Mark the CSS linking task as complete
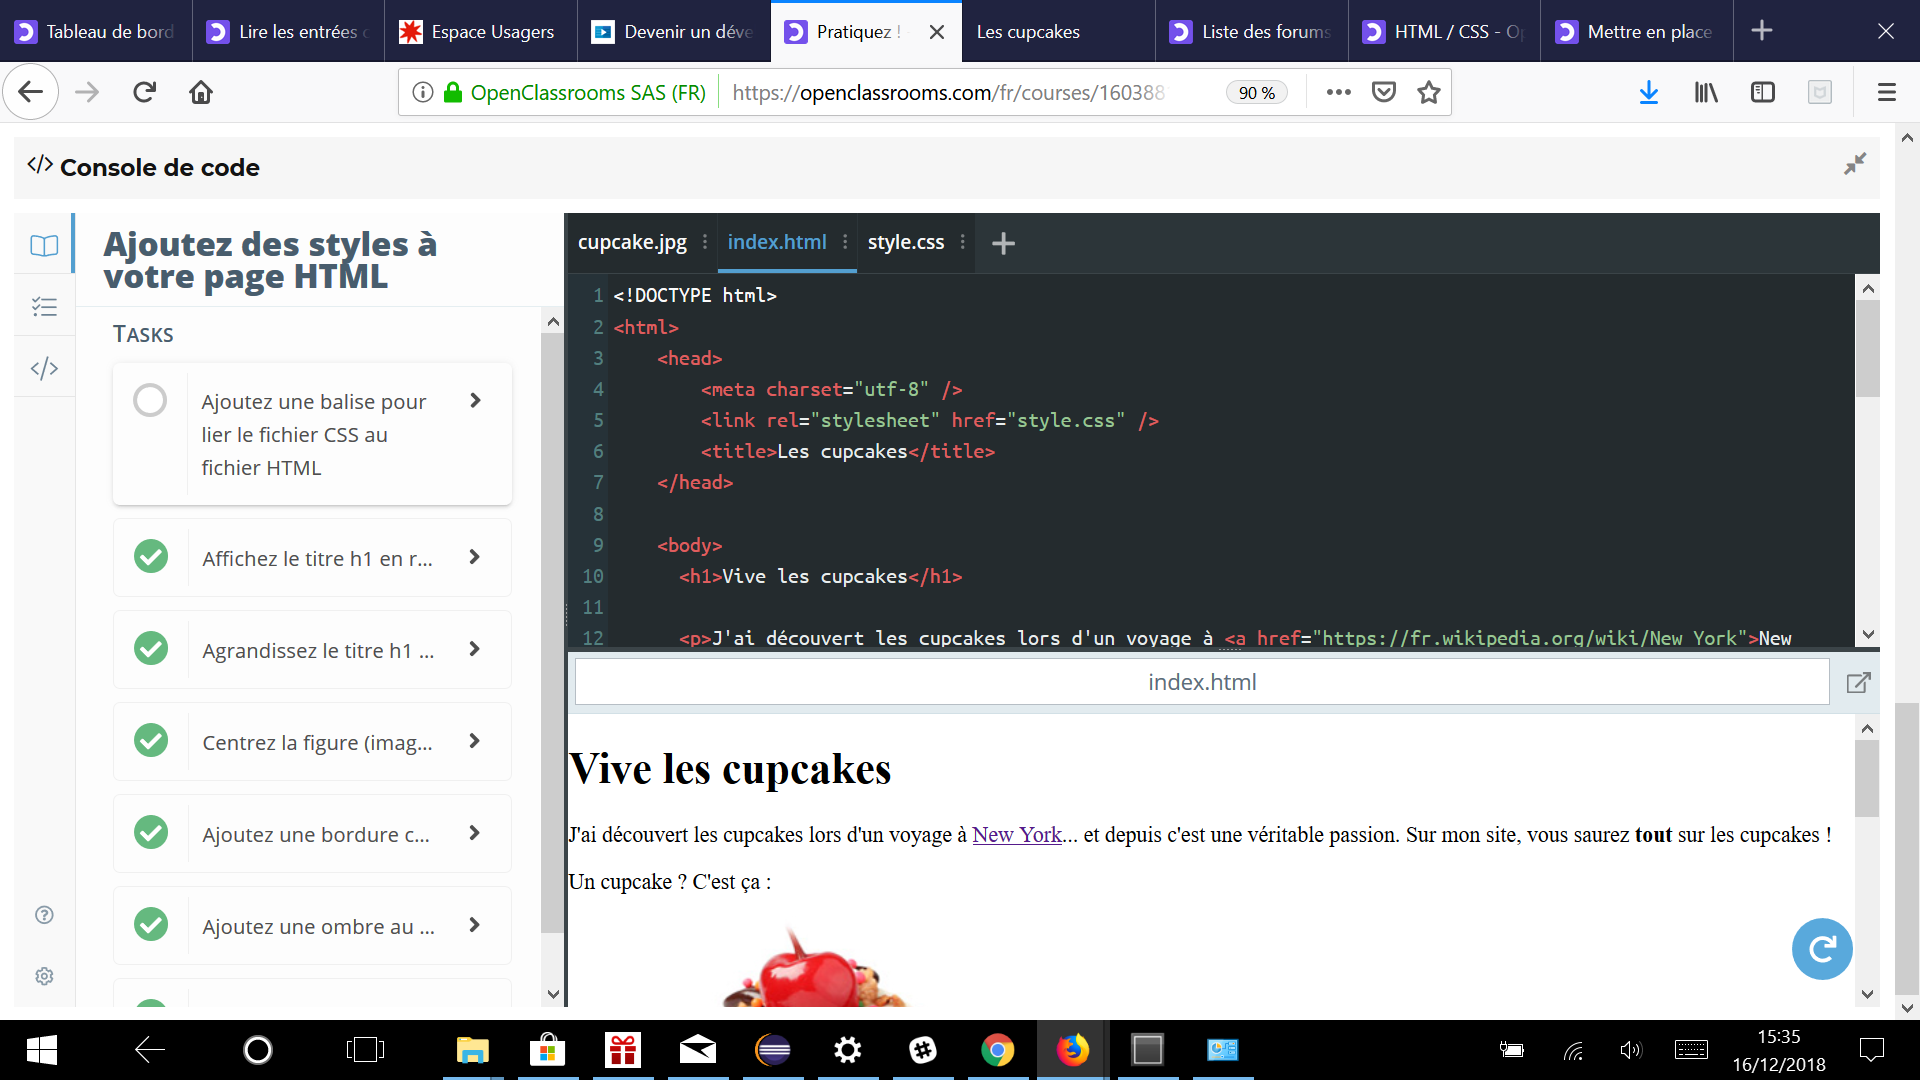 point(150,399)
